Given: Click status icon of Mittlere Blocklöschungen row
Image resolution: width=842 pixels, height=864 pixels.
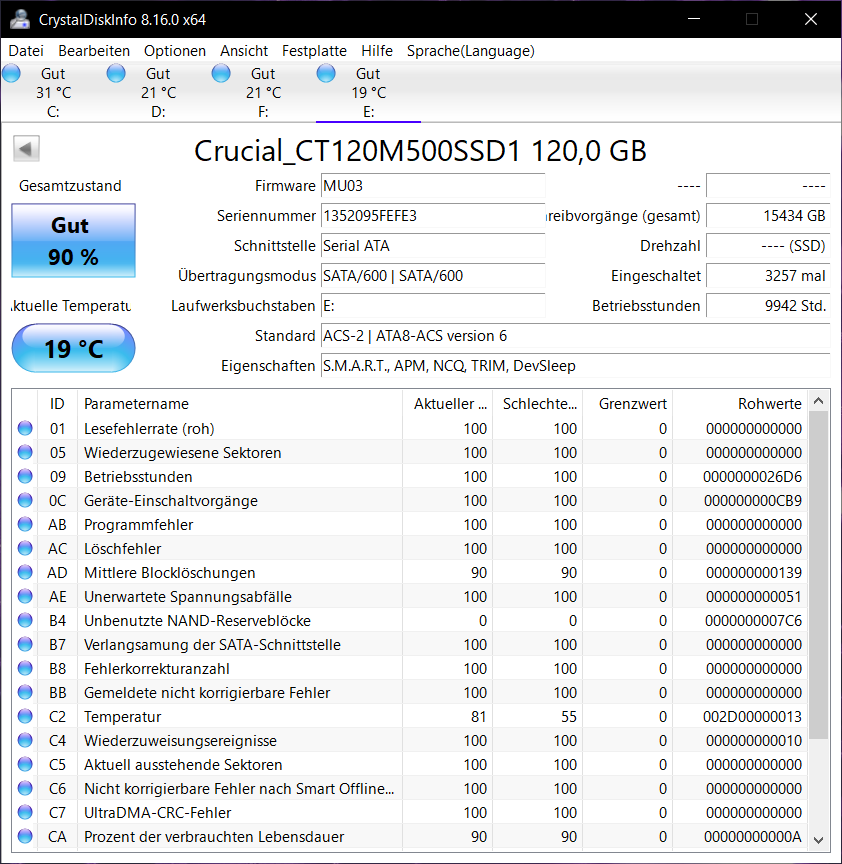Looking at the screenshot, I should (25, 572).
